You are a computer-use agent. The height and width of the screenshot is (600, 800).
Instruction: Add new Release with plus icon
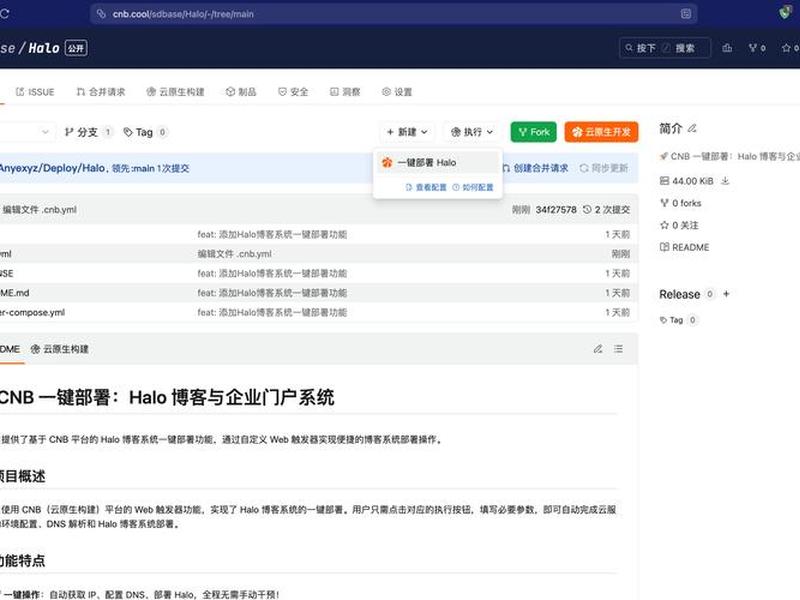pyautogui.click(x=727, y=294)
